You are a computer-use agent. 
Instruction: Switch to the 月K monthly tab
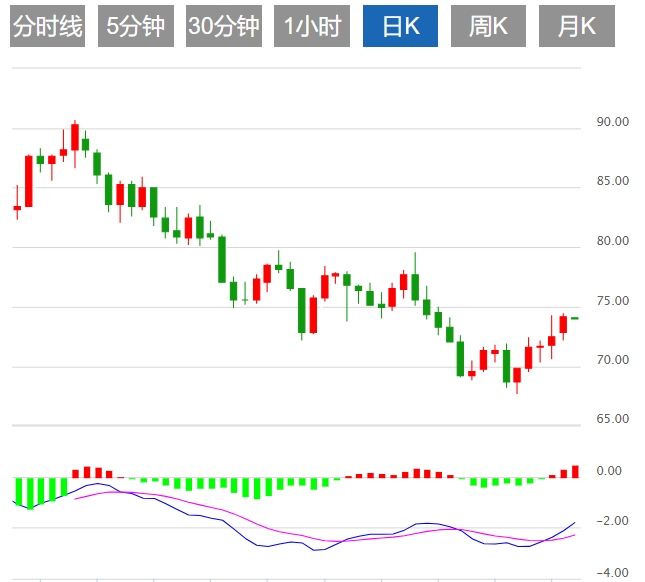point(577,26)
